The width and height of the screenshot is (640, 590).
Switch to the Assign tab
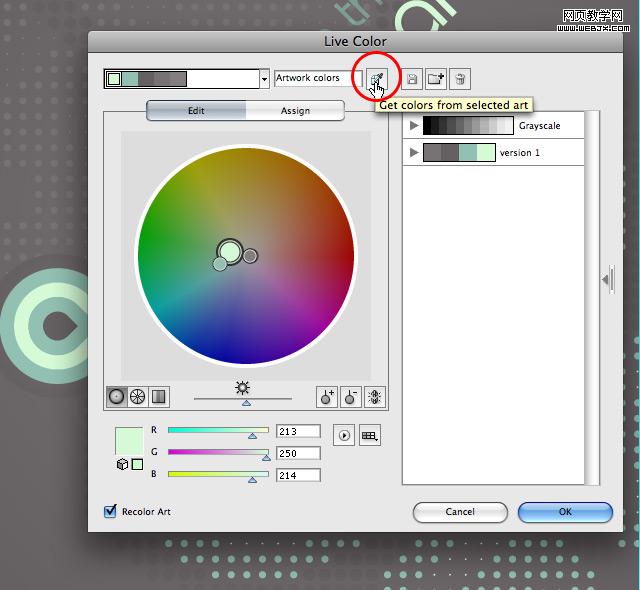pos(295,111)
